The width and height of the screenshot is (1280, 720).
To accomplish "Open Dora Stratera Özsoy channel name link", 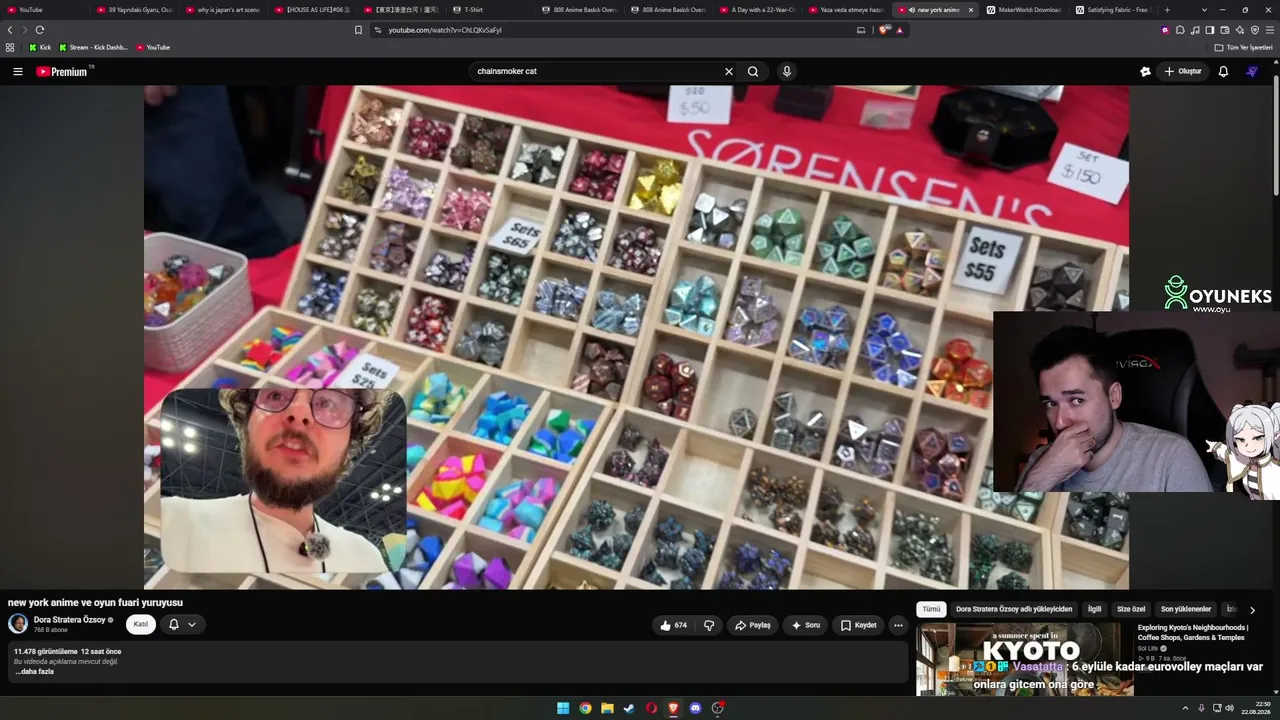I will pos(69,620).
